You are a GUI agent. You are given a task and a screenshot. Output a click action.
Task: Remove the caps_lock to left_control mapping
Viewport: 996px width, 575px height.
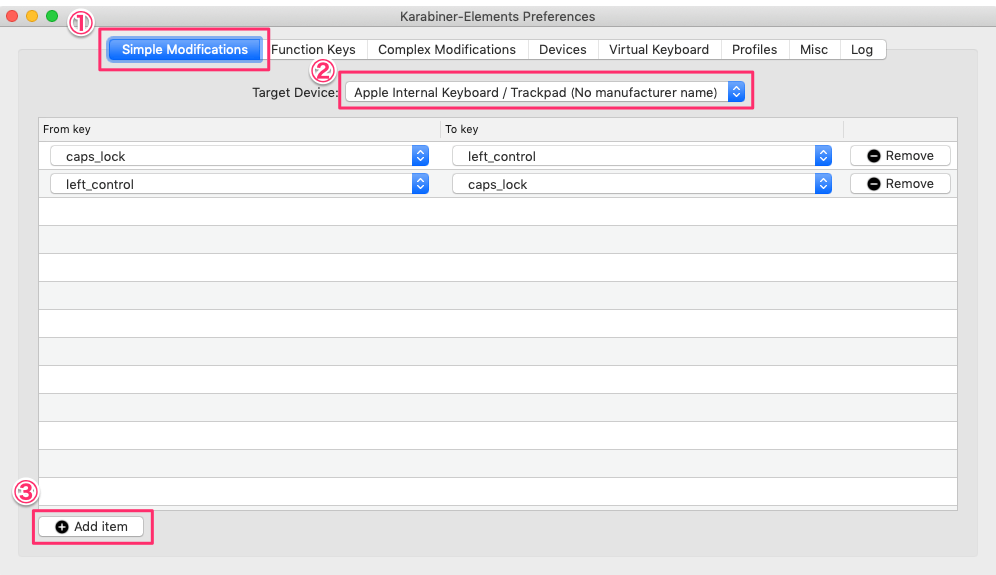(x=901, y=156)
